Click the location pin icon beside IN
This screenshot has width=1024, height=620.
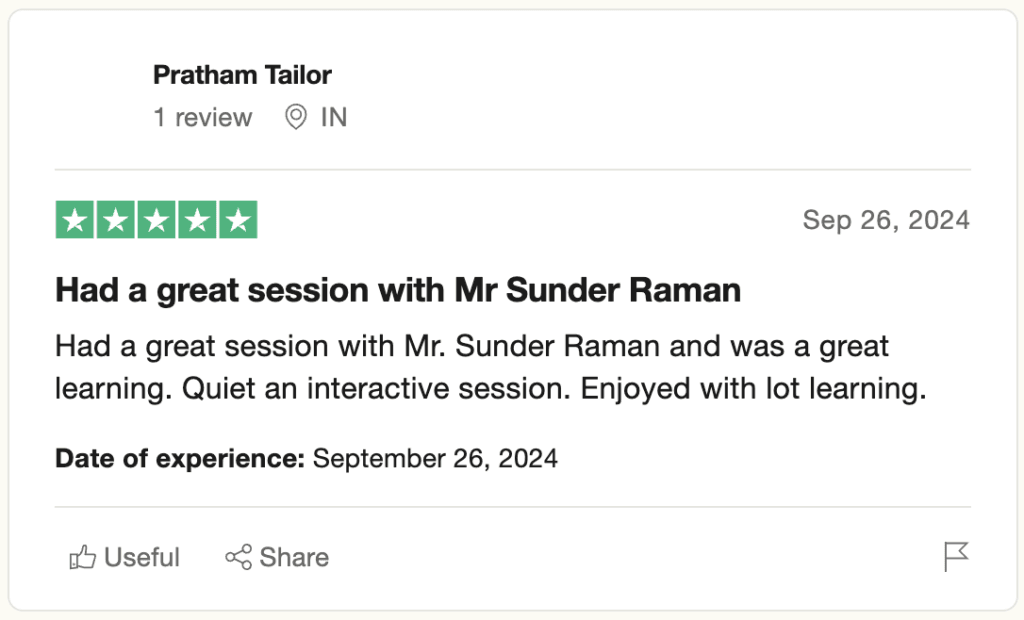click(x=295, y=118)
